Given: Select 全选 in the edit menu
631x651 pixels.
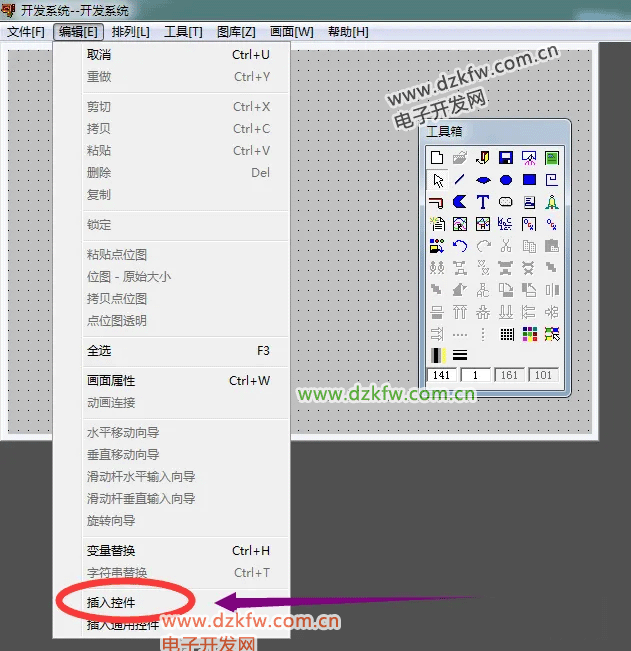Looking at the screenshot, I should (99, 351).
